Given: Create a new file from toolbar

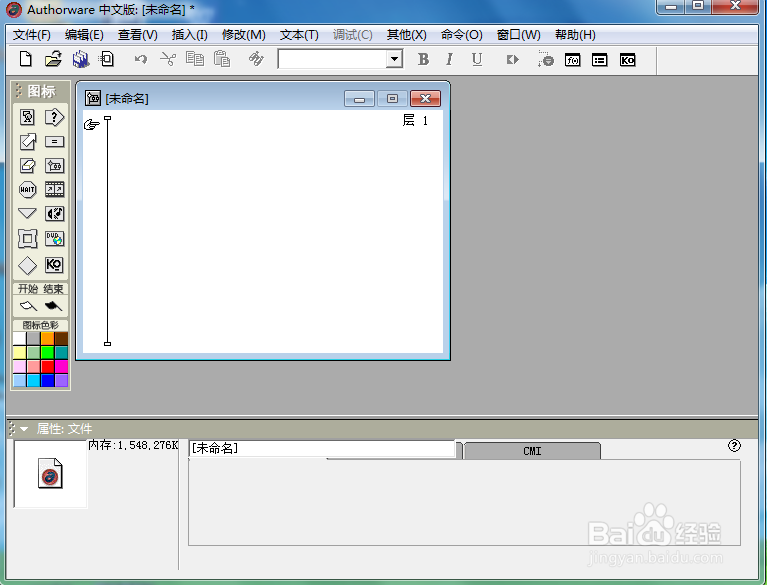Looking at the screenshot, I should click(x=25, y=59).
